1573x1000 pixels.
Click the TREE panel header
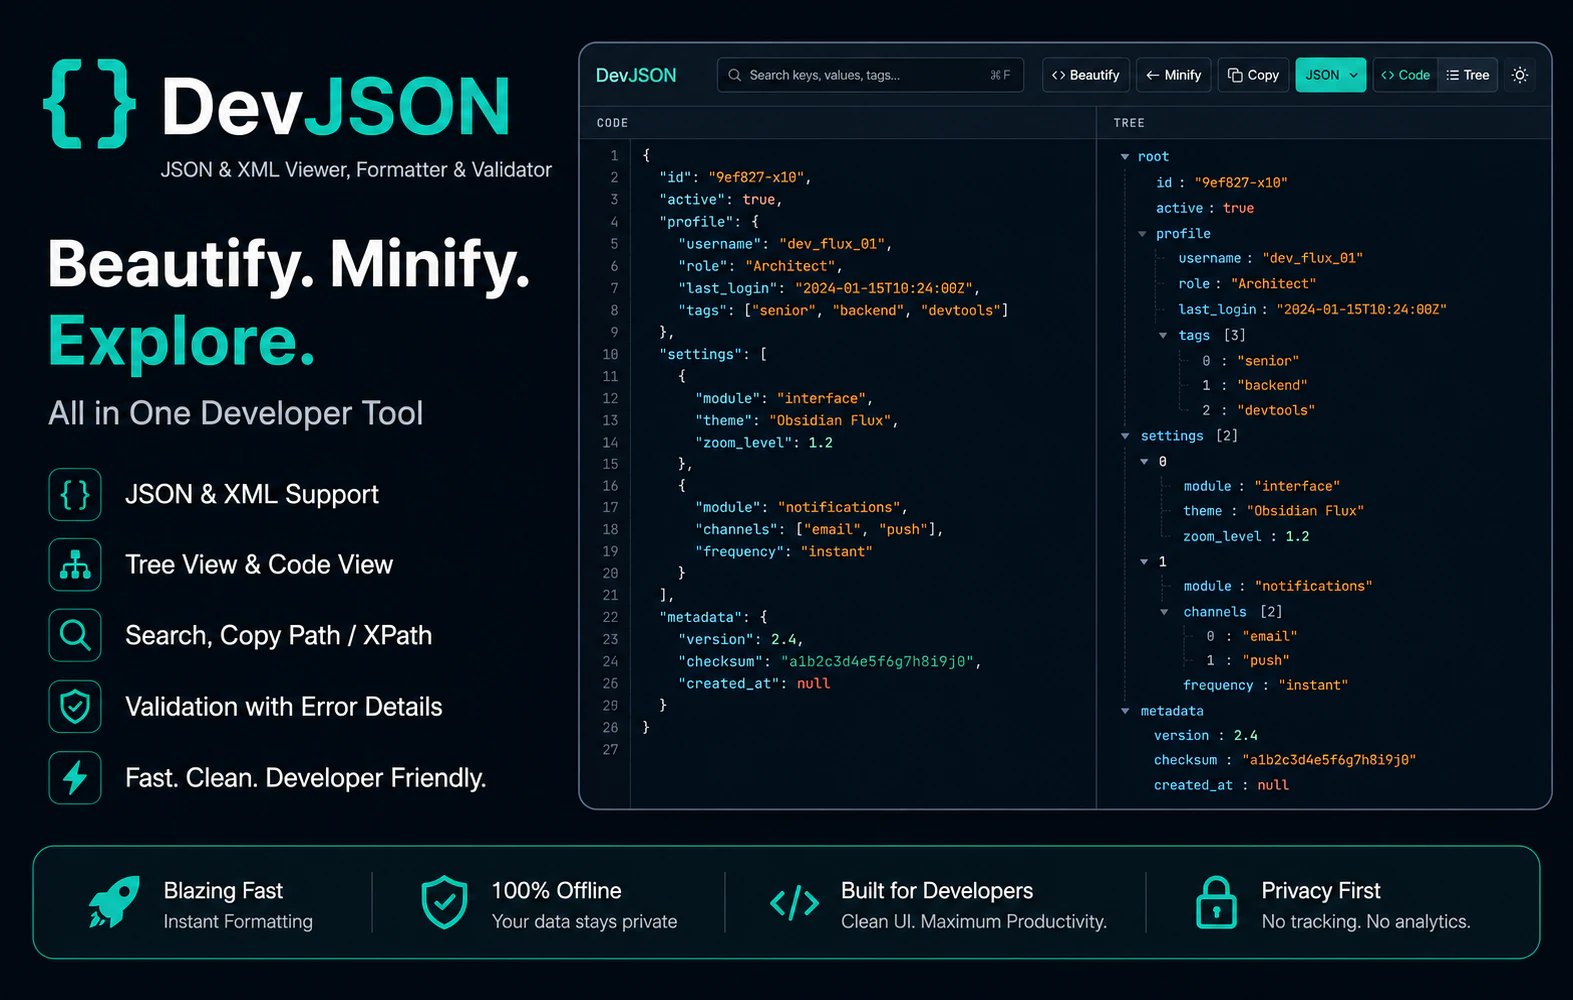1129,123
